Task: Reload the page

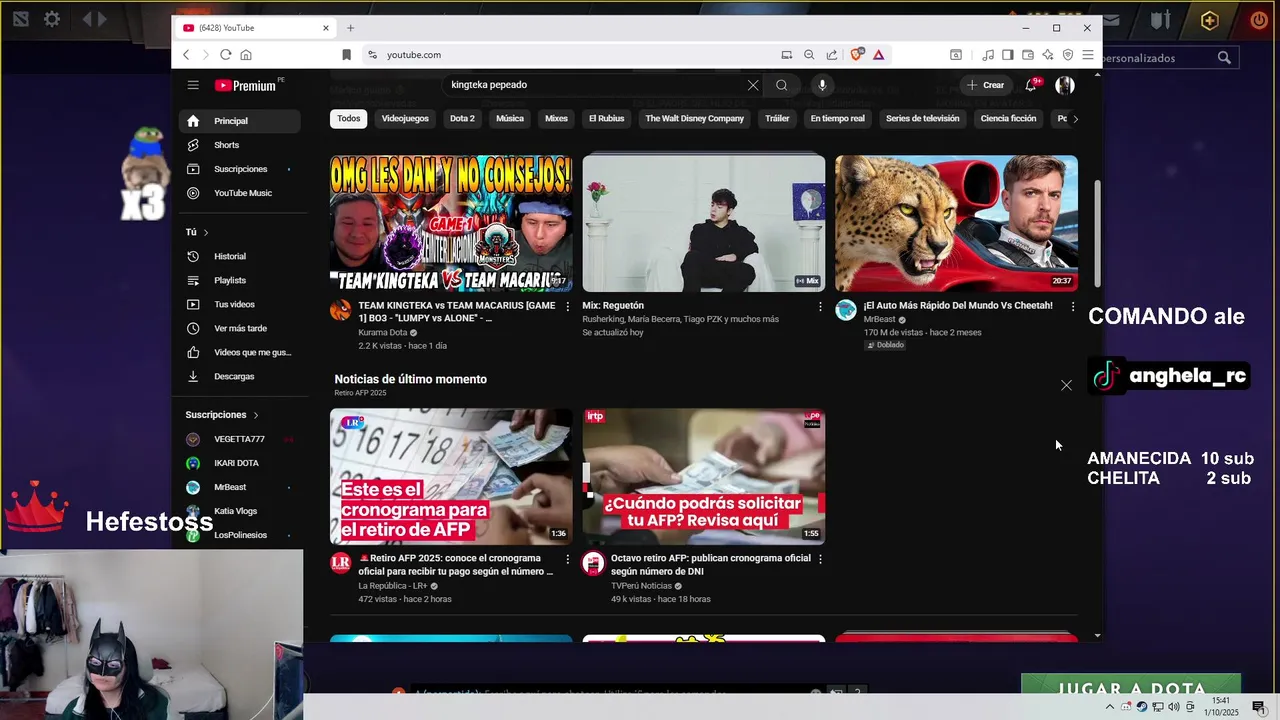Action: [226, 55]
